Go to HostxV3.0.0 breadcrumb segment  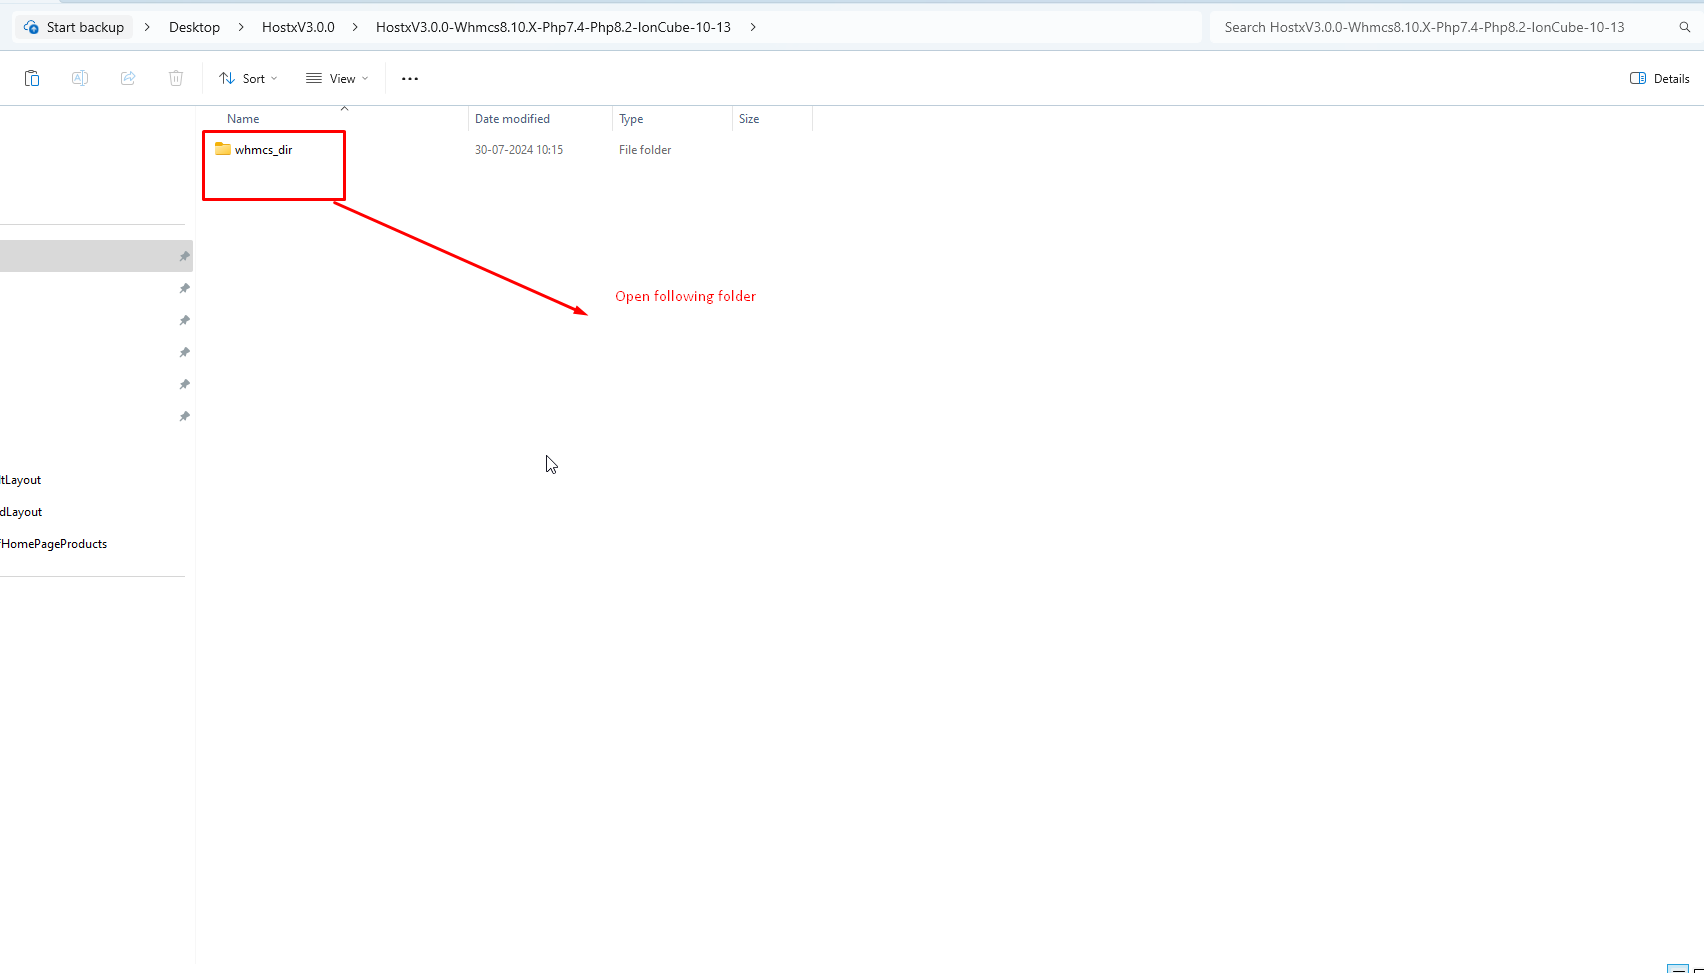coord(298,27)
